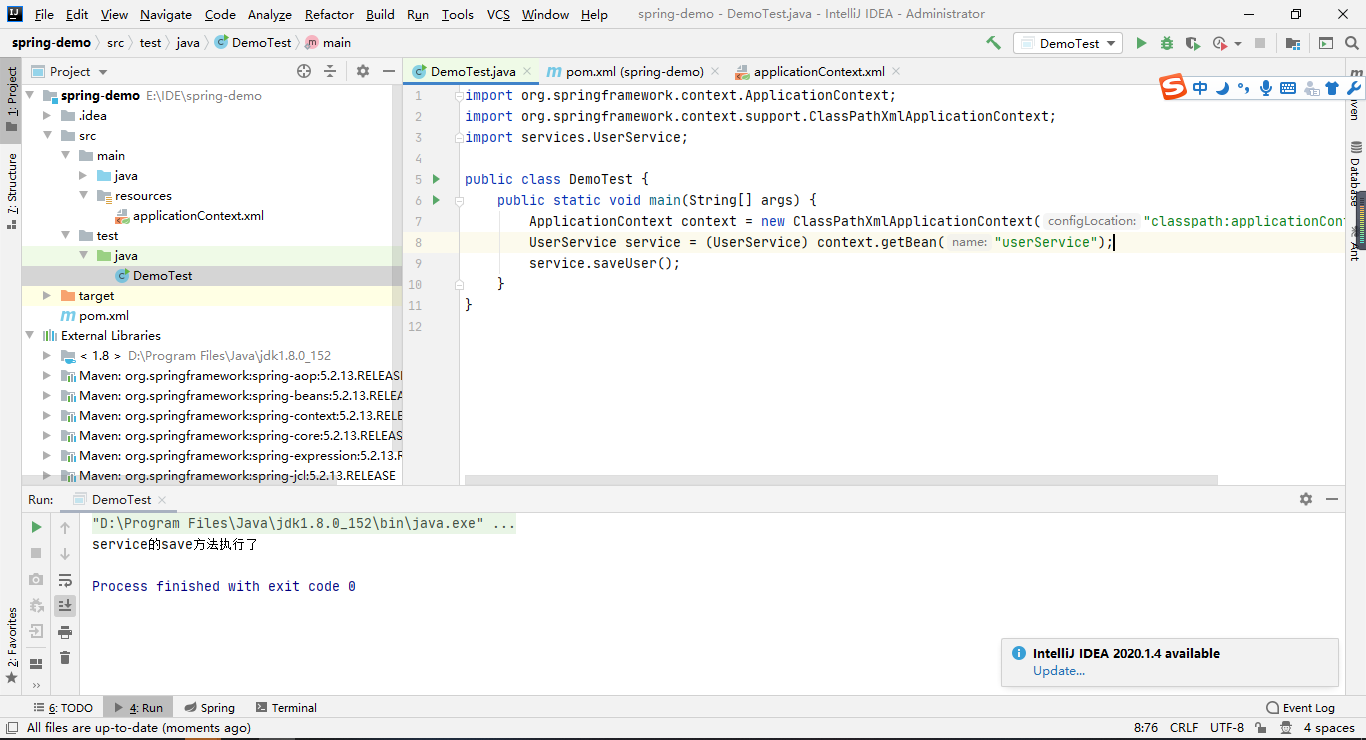Toggle tool window bars with bottom-left corner icon
This screenshot has width=1366, height=740.
11,728
